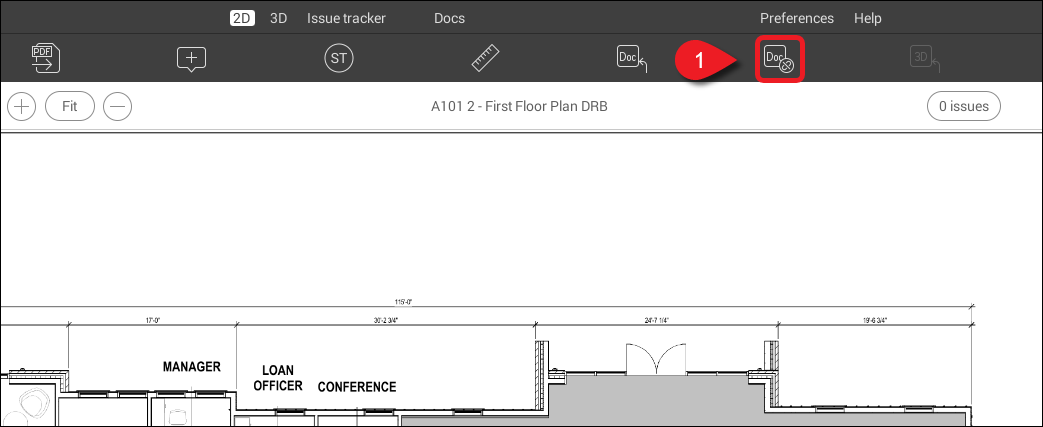Open the Help menu
Viewport: 1043px width, 427px height.
click(x=868, y=18)
